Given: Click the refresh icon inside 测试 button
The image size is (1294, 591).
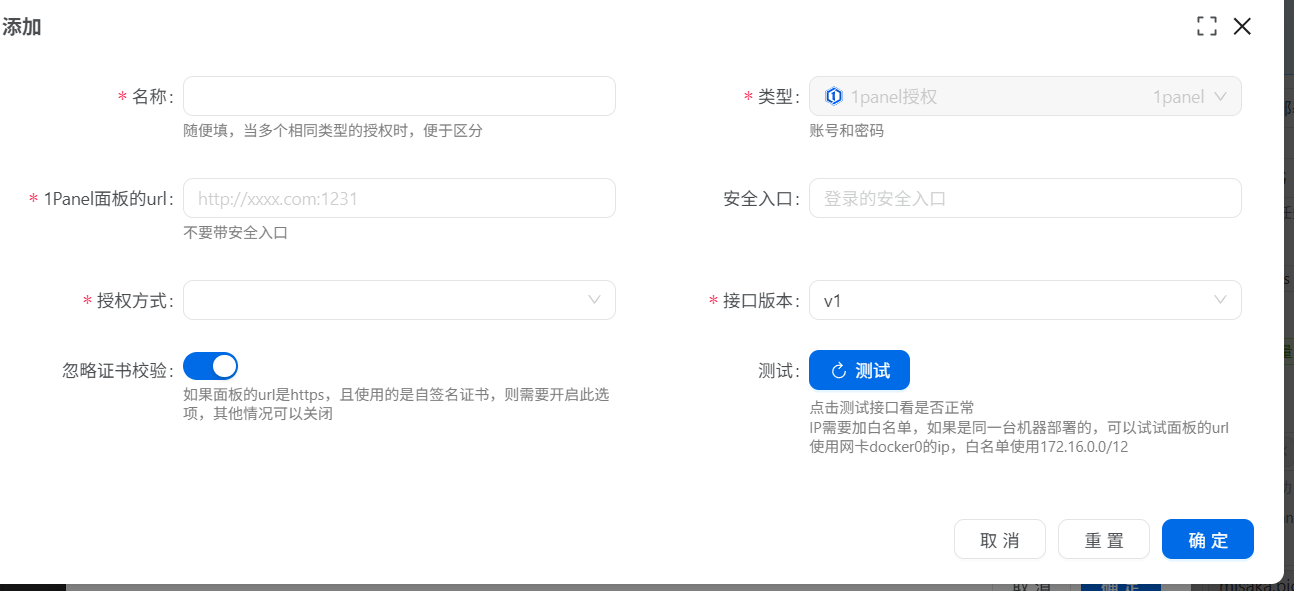Looking at the screenshot, I should (839, 371).
